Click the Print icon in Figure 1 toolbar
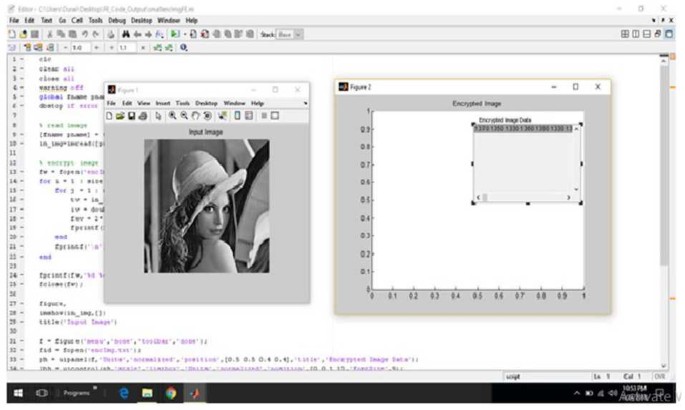This screenshot has width=685, height=410. pyautogui.click(x=144, y=116)
